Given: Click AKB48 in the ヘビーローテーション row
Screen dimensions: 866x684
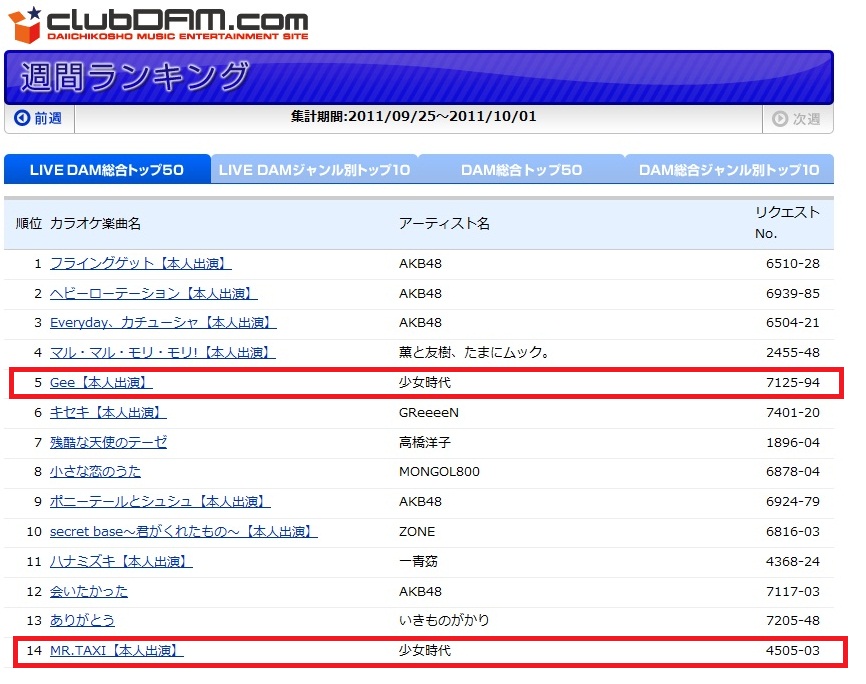Looking at the screenshot, I should pyautogui.click(x=420, y=293).
